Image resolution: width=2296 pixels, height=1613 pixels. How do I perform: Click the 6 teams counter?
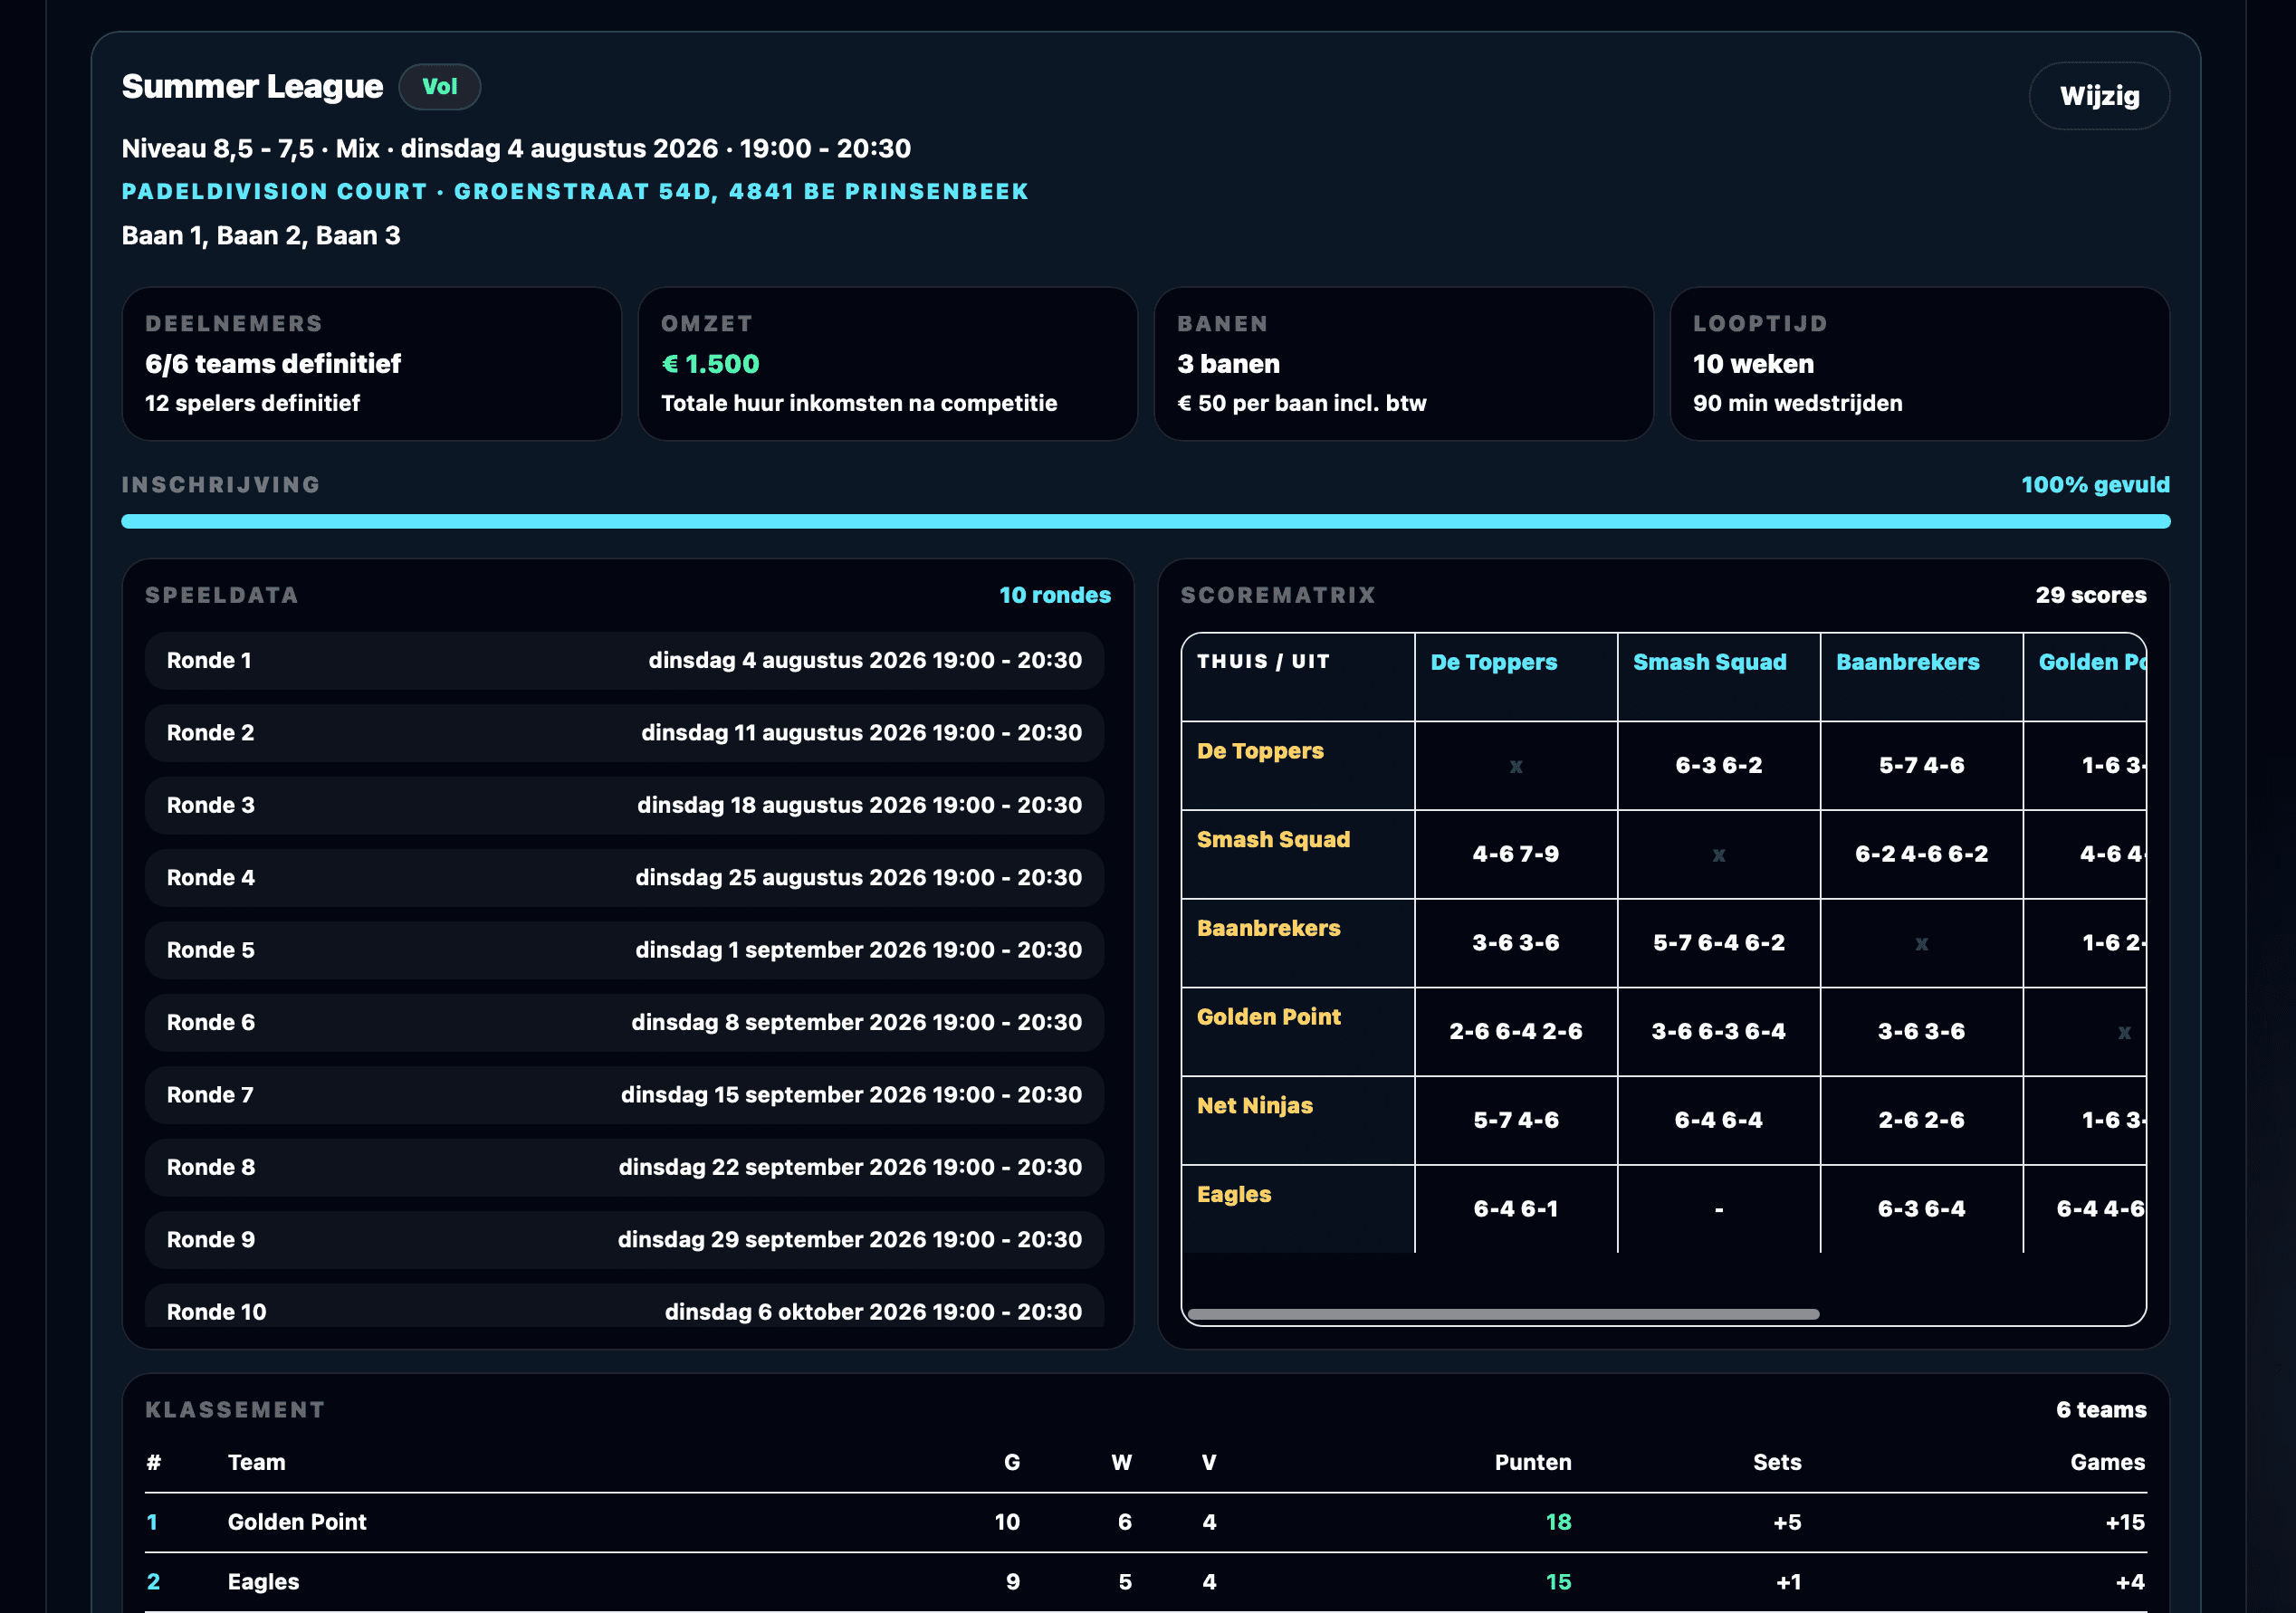point(2101,1410)
